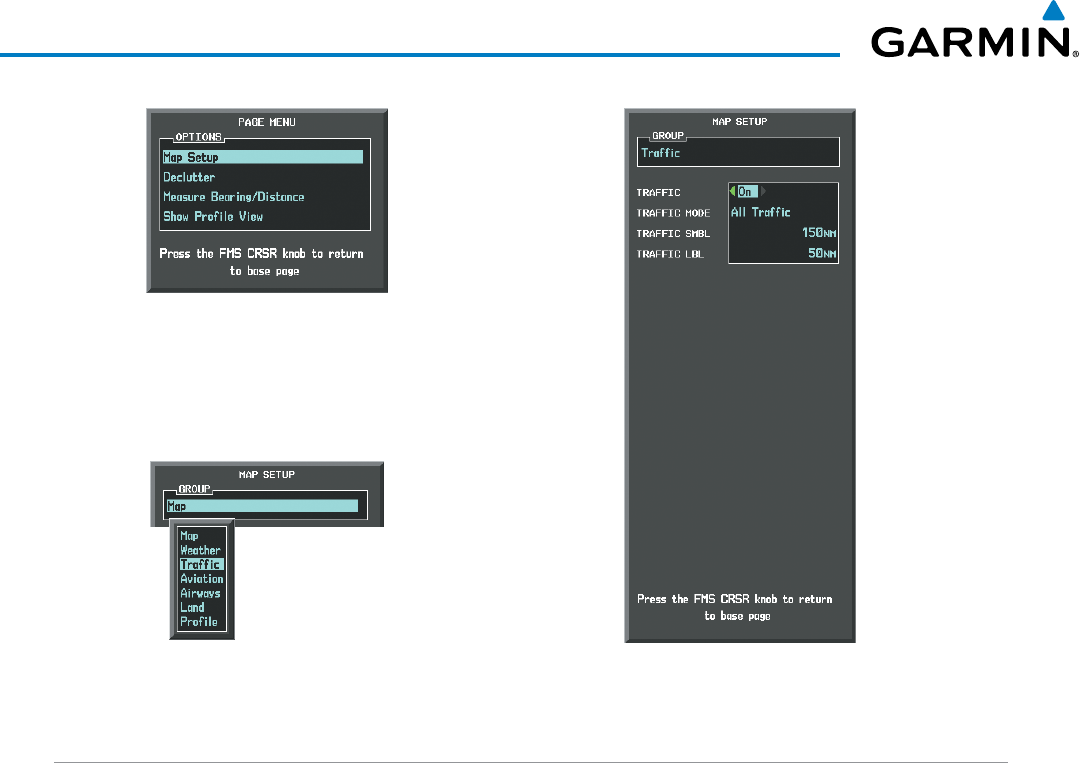This screenshot has height=763, width=1080.
Task: Click the right arrow beside On
Action: 763,191
